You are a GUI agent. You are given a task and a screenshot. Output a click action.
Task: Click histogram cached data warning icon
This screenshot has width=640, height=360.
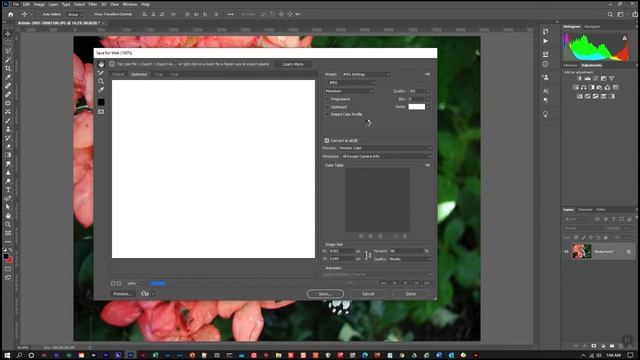pos(624,38)
